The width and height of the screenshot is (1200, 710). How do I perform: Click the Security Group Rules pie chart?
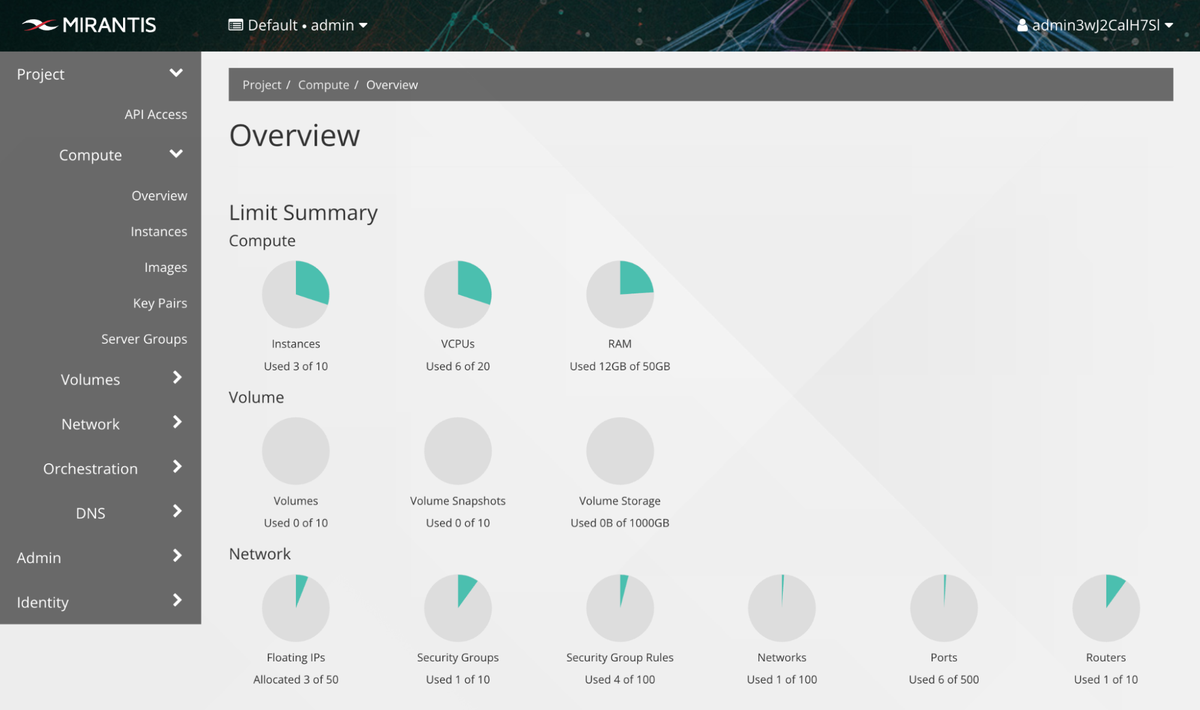point(620,608)
